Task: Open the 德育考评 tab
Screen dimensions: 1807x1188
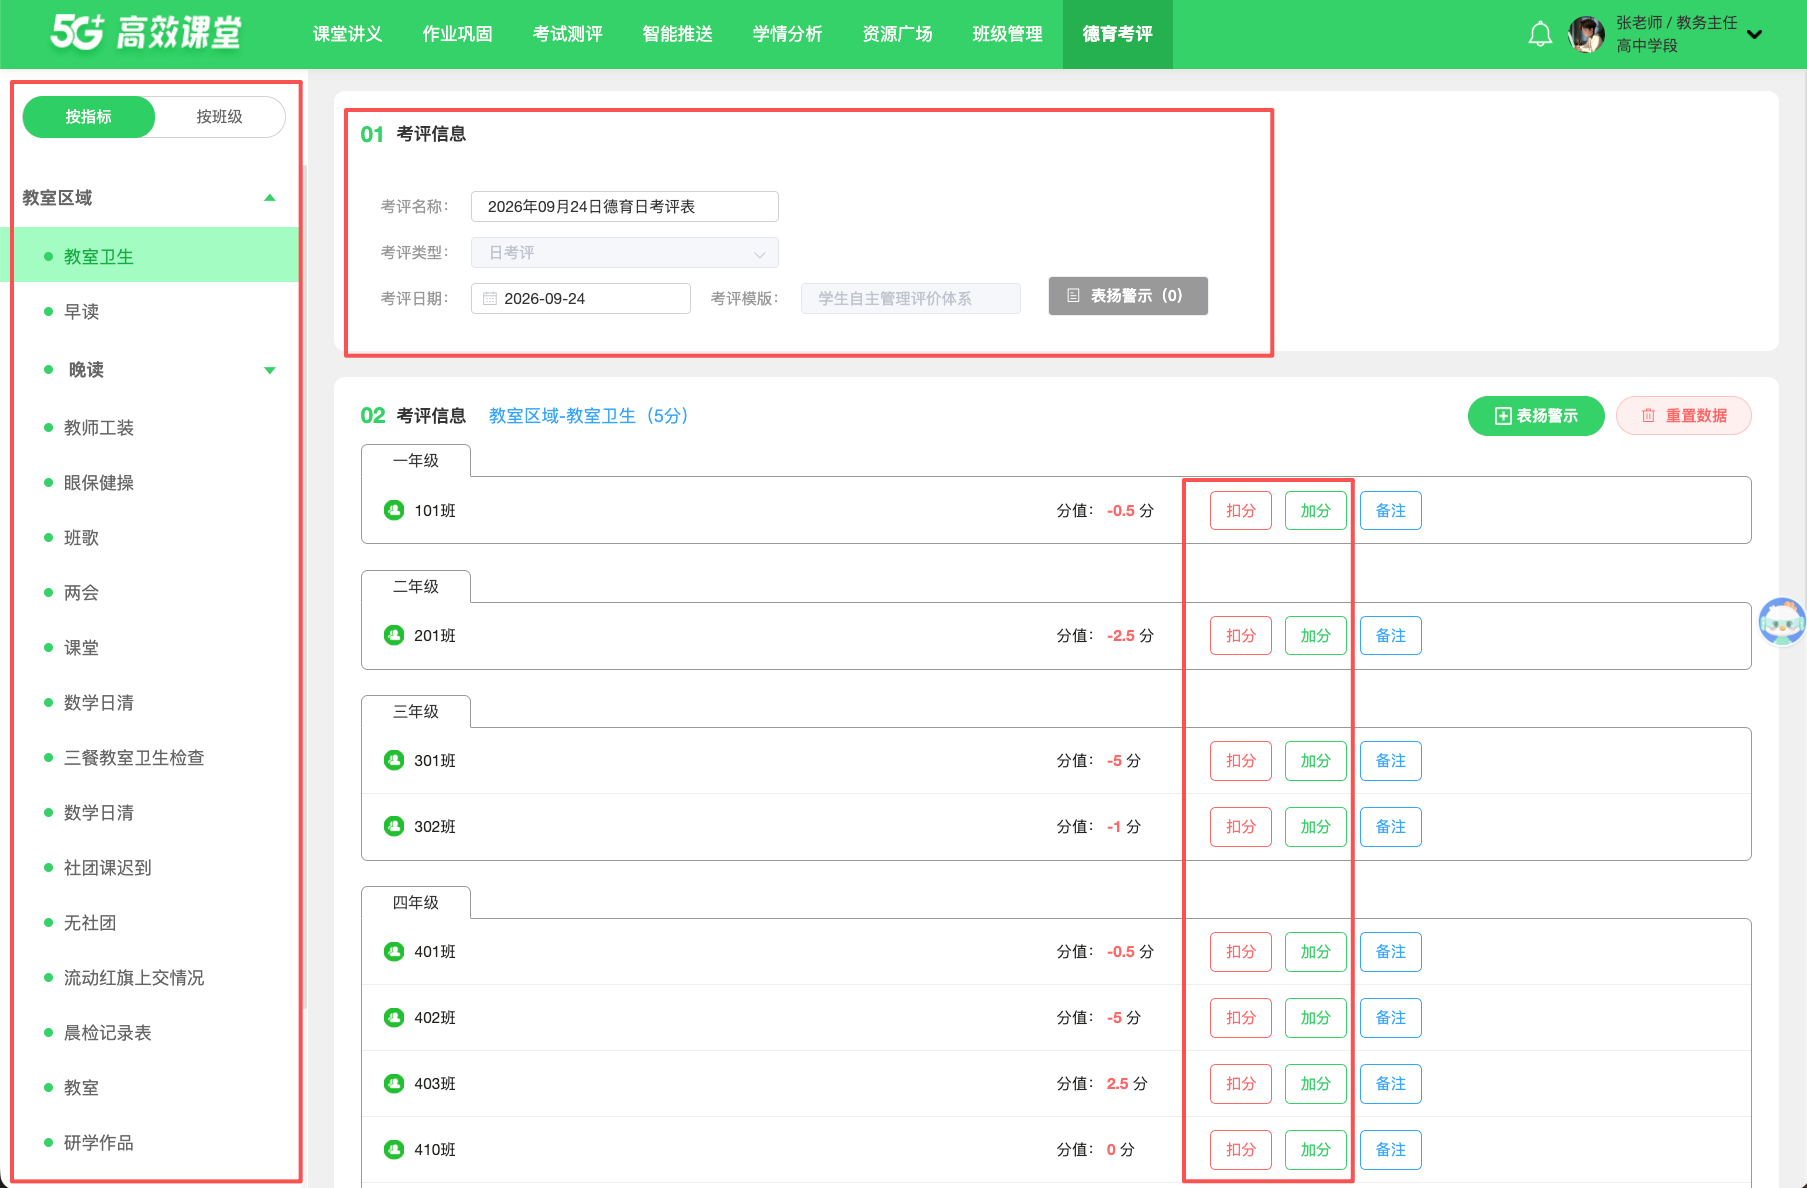Action: [x=1118, y=34]
